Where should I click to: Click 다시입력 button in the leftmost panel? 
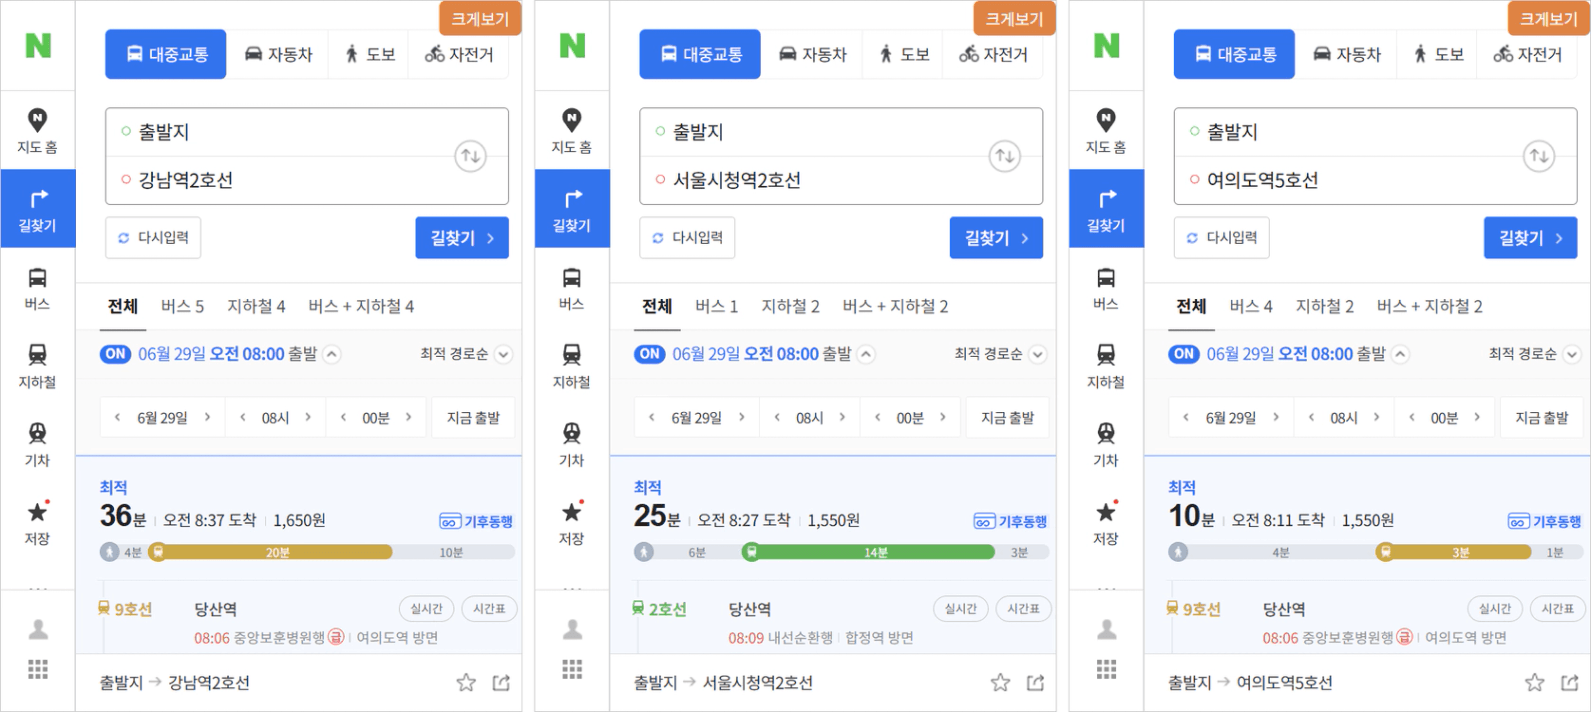(153, 238)
